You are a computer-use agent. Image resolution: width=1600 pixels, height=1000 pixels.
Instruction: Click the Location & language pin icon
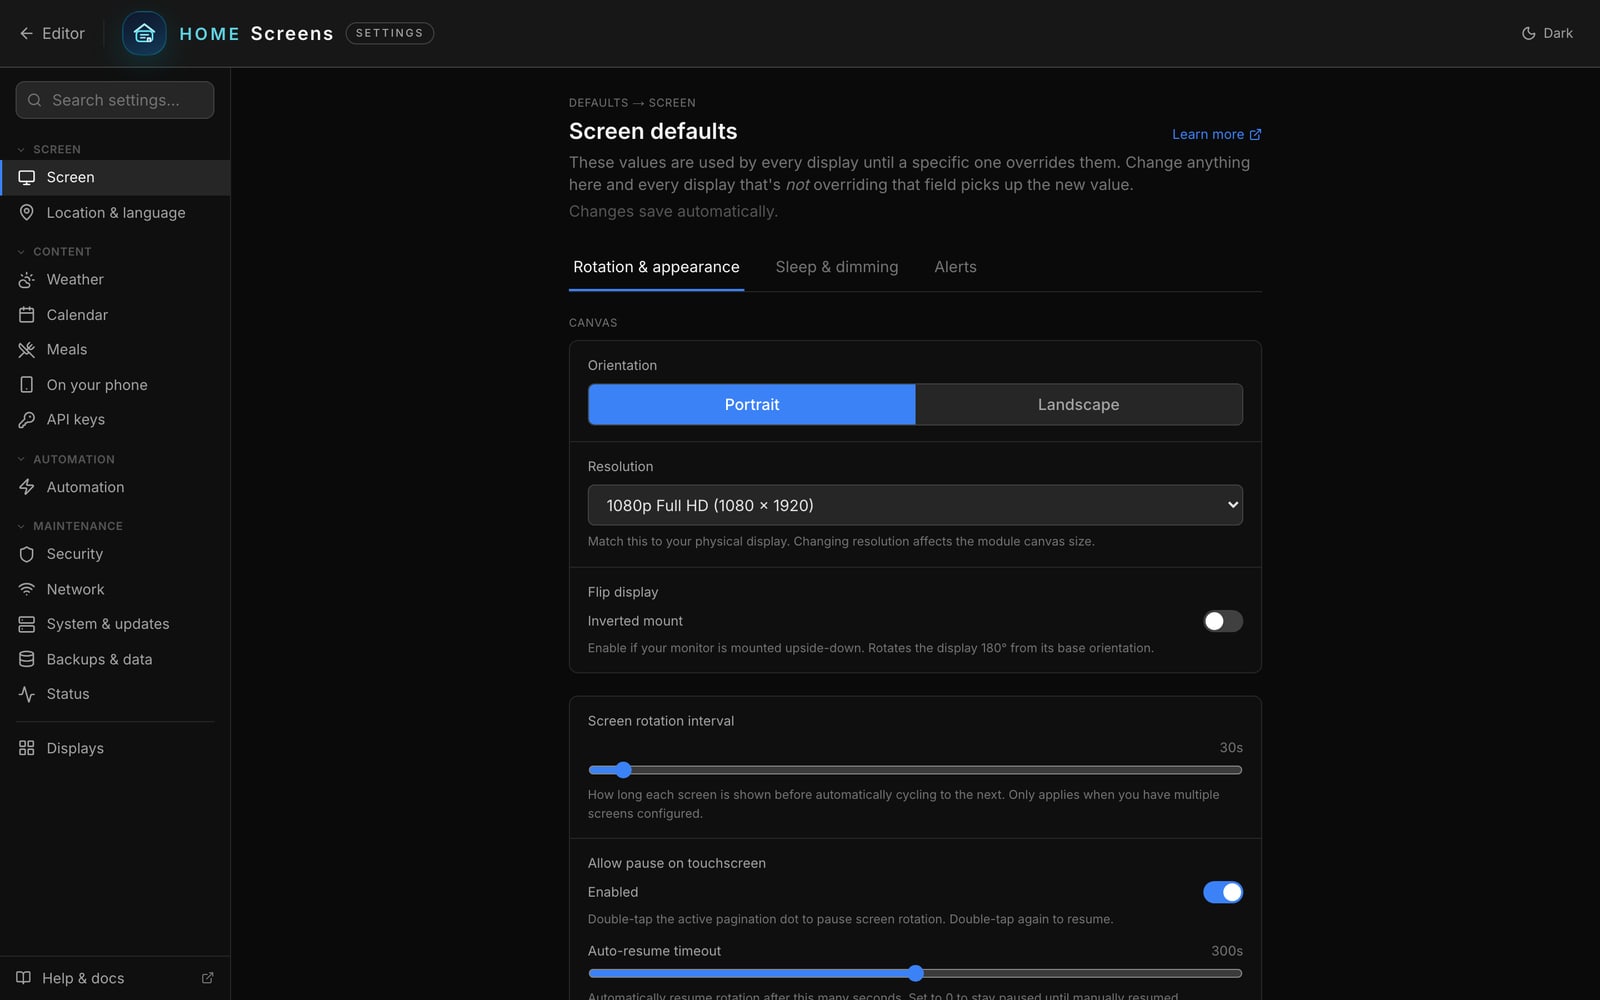tap(27, 212)
